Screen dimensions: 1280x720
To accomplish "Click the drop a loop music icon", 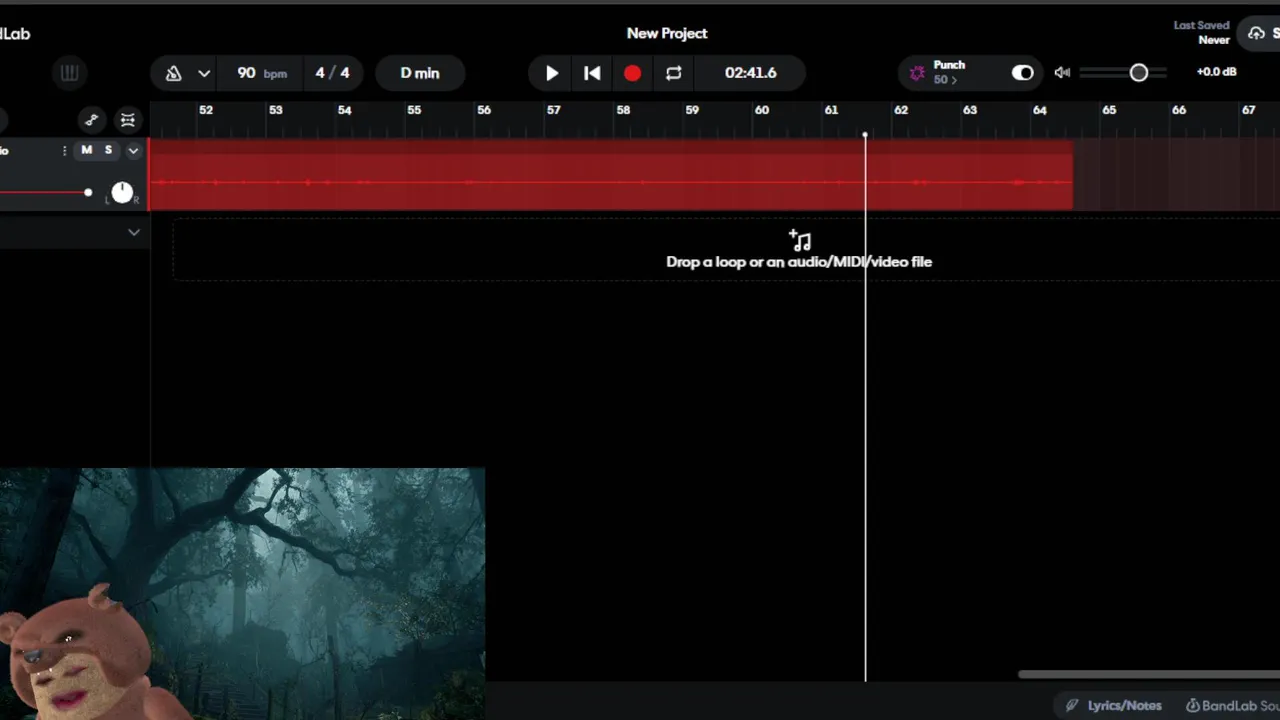I will [800, 240].
